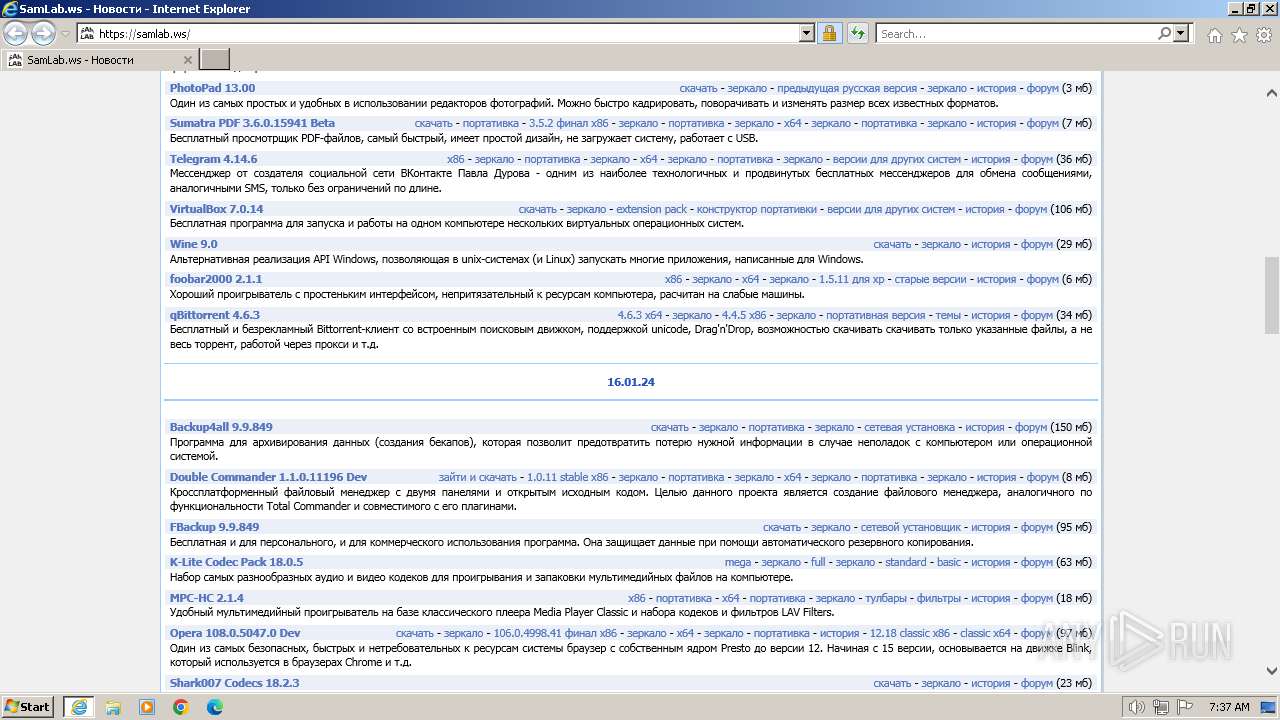
Task: Start search with the magnifier icon
Action: pyautogui.click(x=1164, y=33)
